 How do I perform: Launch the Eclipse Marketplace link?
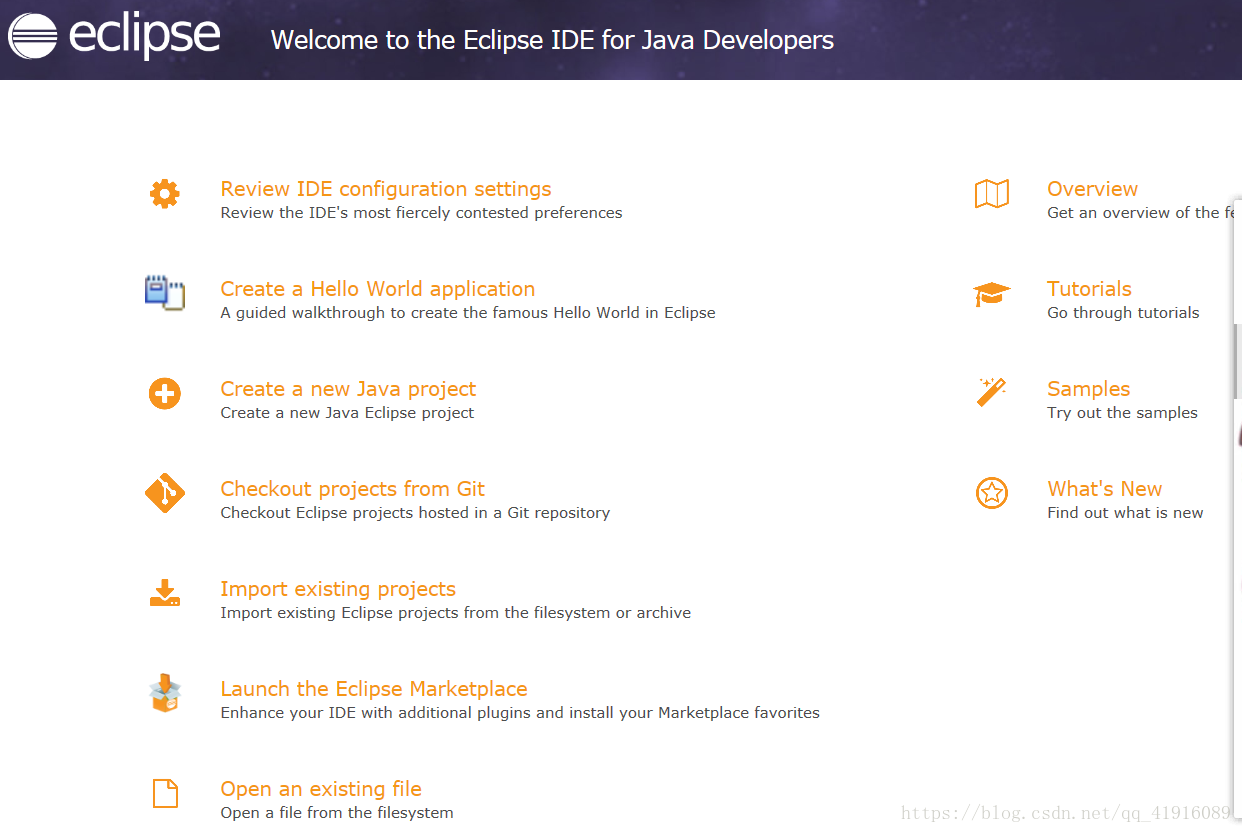pos(374,689)
